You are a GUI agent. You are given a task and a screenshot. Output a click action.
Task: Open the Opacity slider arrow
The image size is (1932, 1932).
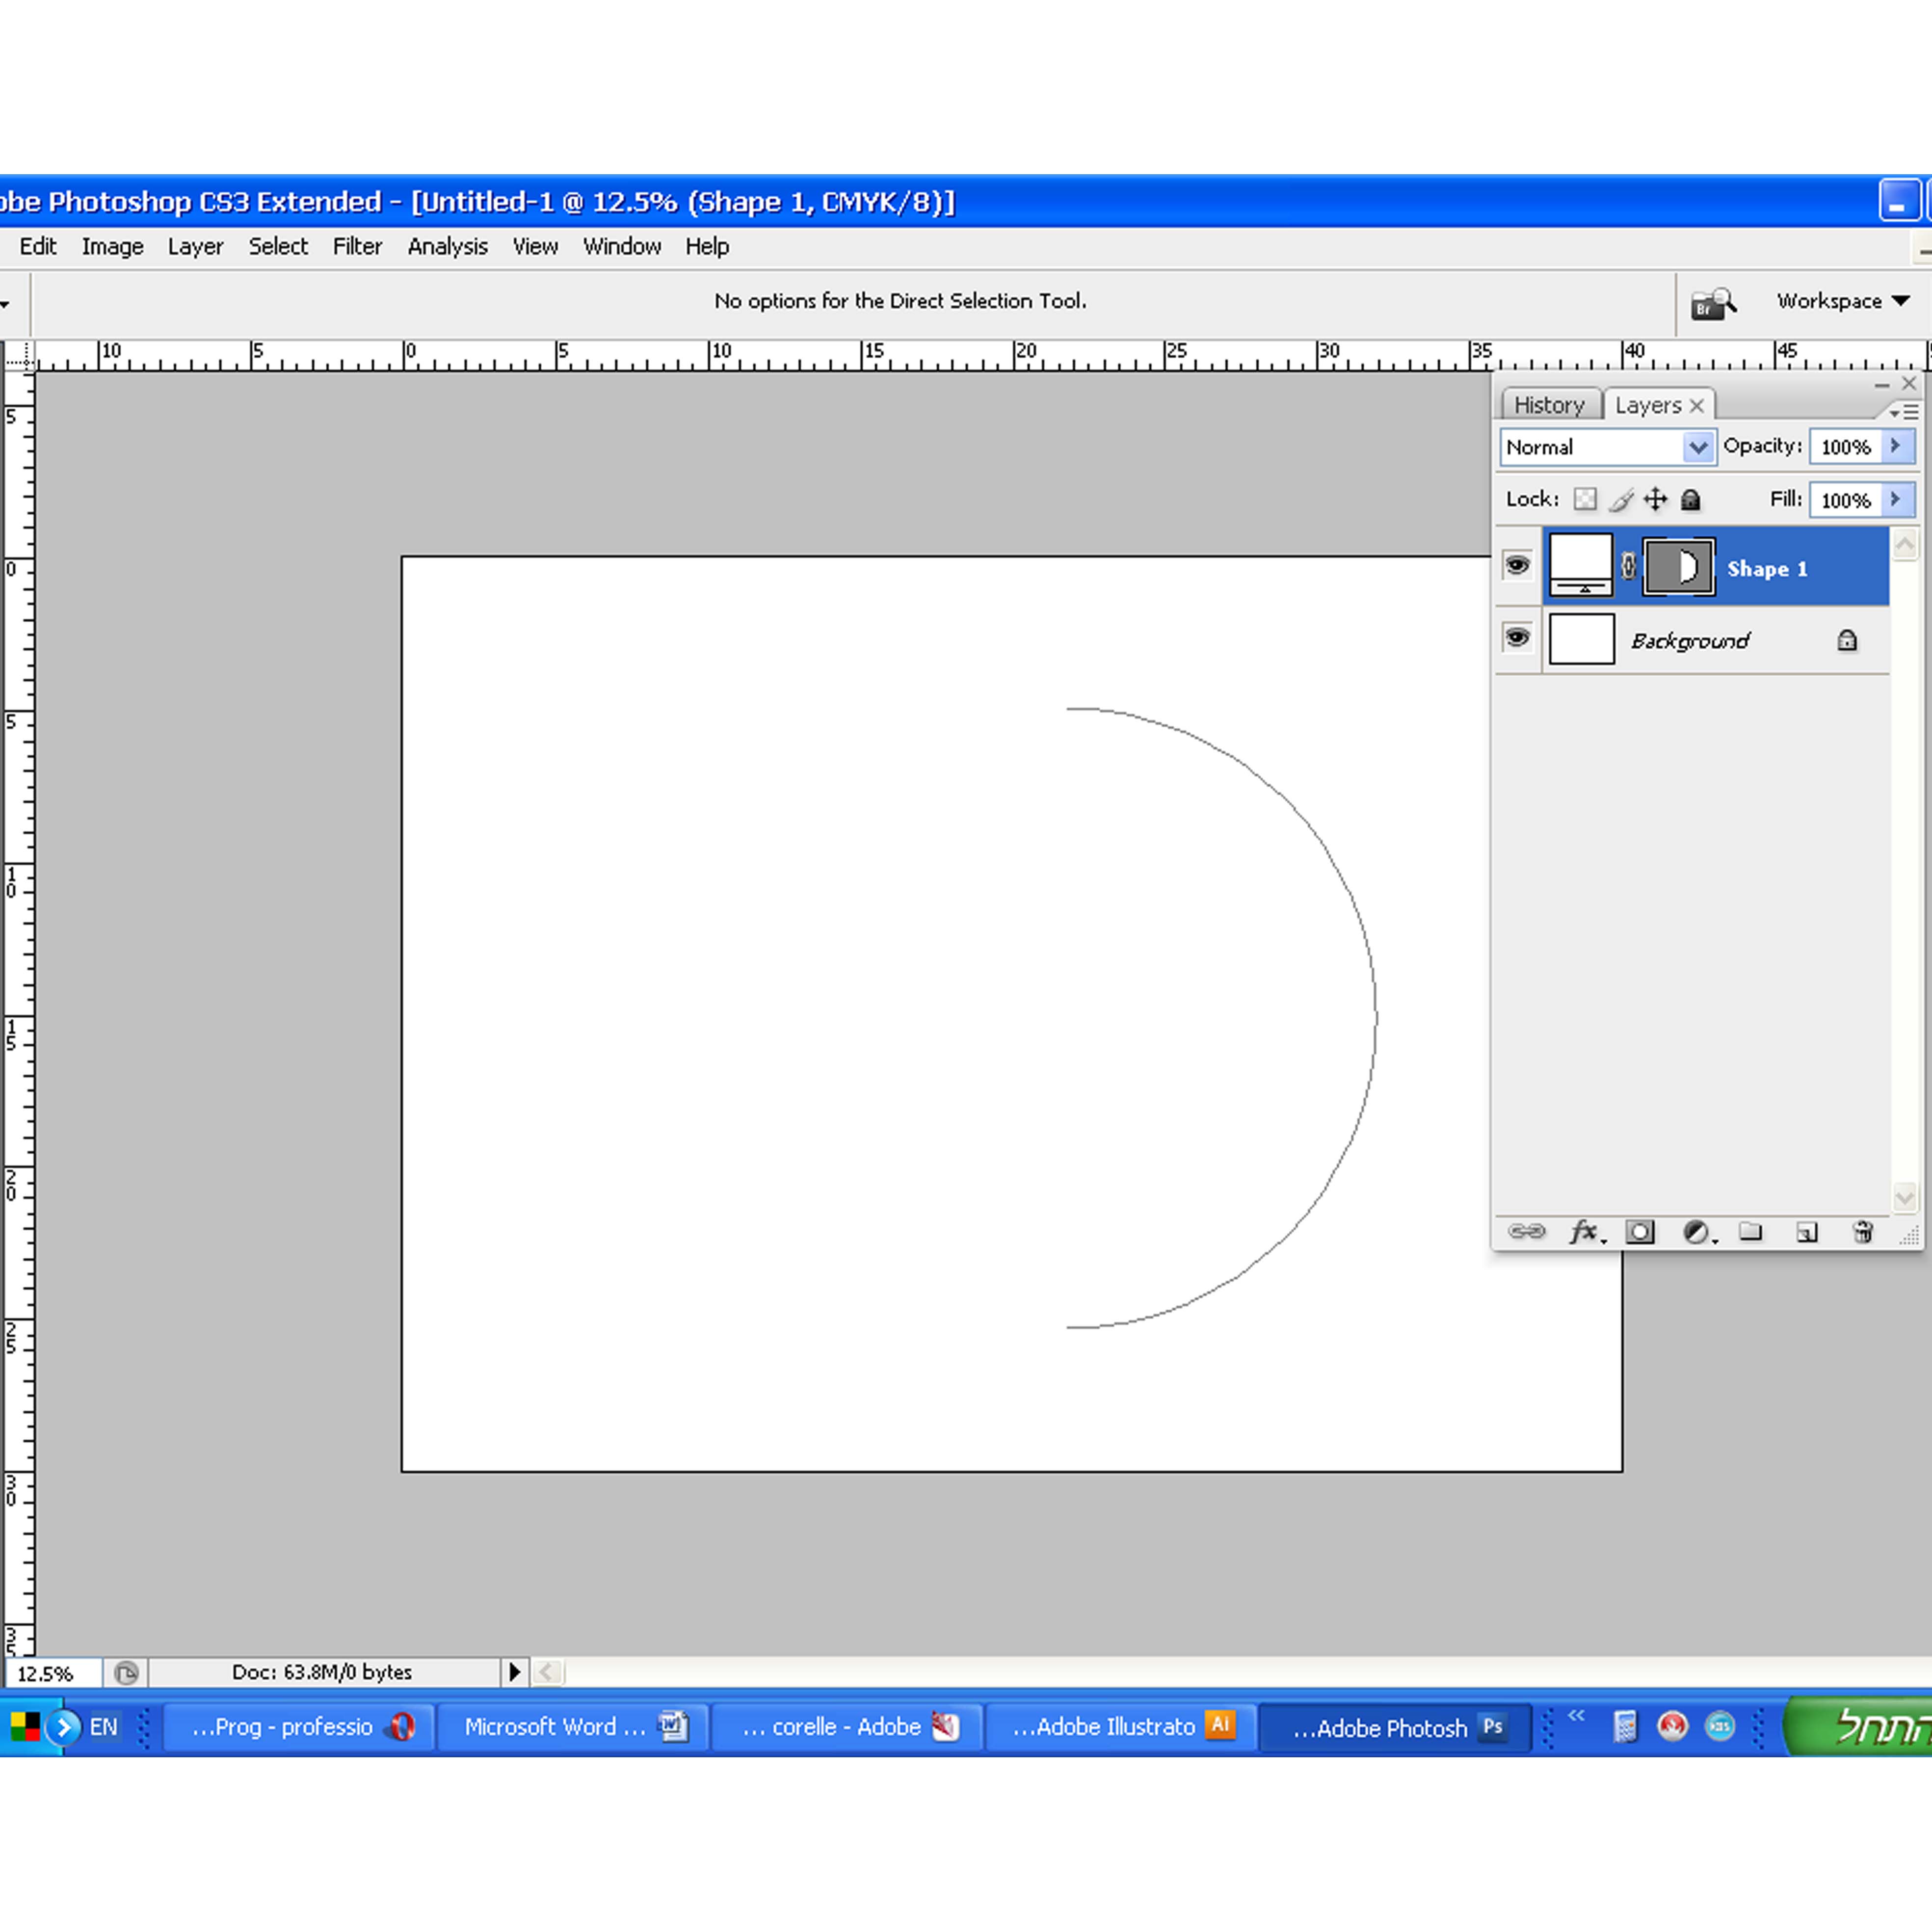(x=1895, y=446)
